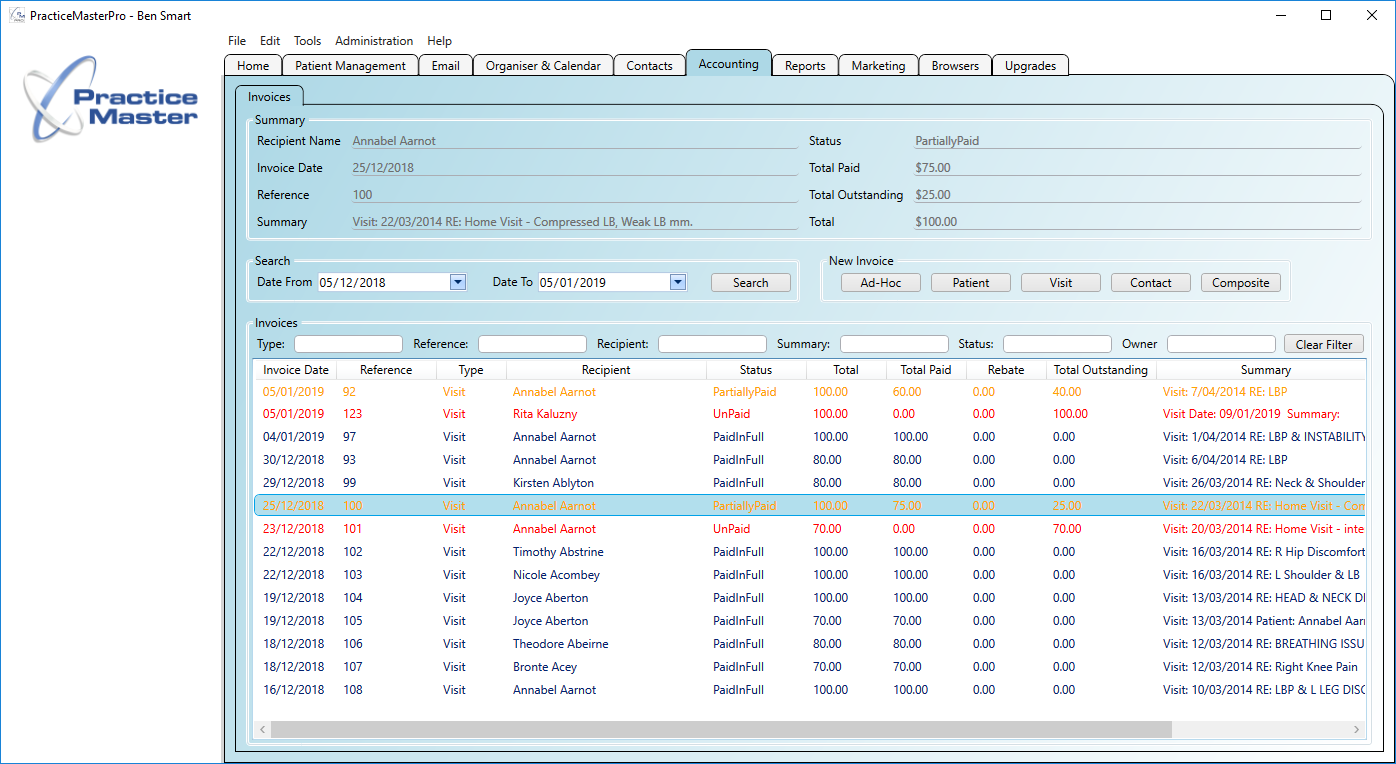Create a Composite invoice
This screenshot has width=1396, height=764.
point(1240,282)
